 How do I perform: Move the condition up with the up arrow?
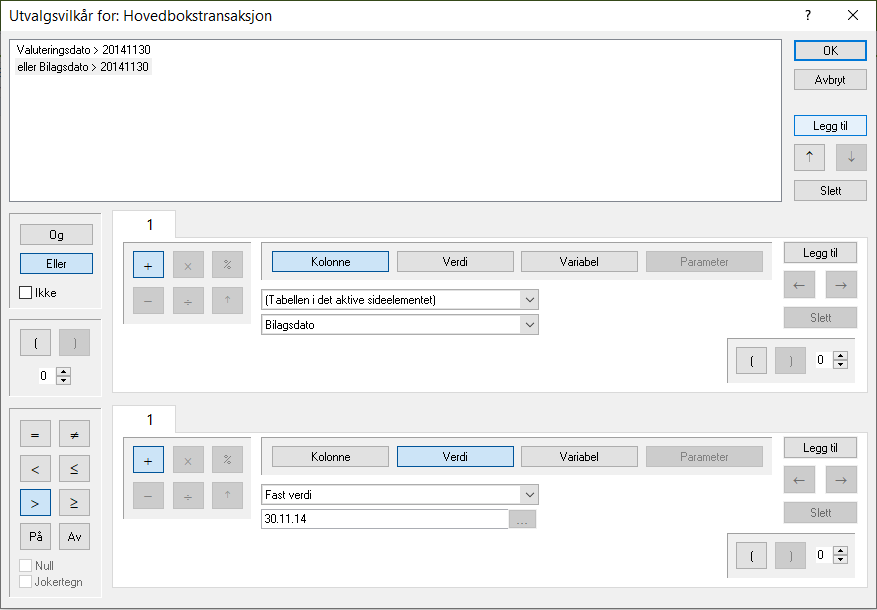point(809,157)
